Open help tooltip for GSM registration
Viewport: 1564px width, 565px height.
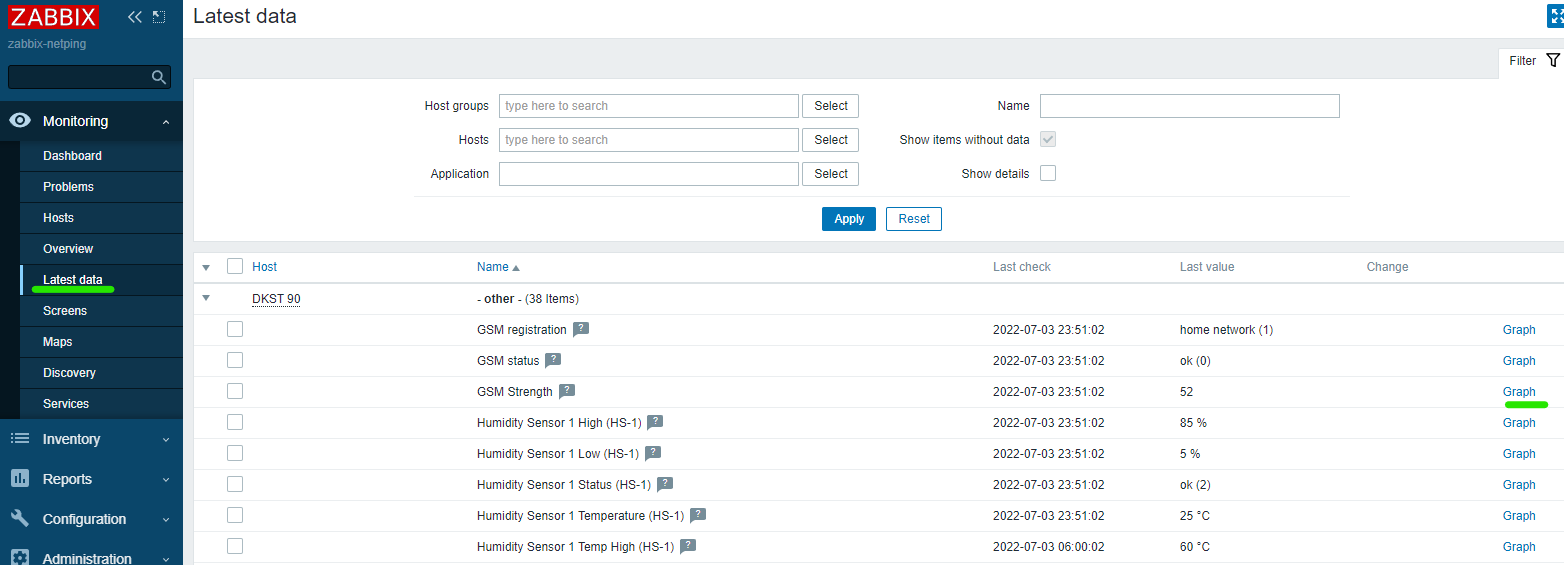pyautogui.click(x=581, y=329)
